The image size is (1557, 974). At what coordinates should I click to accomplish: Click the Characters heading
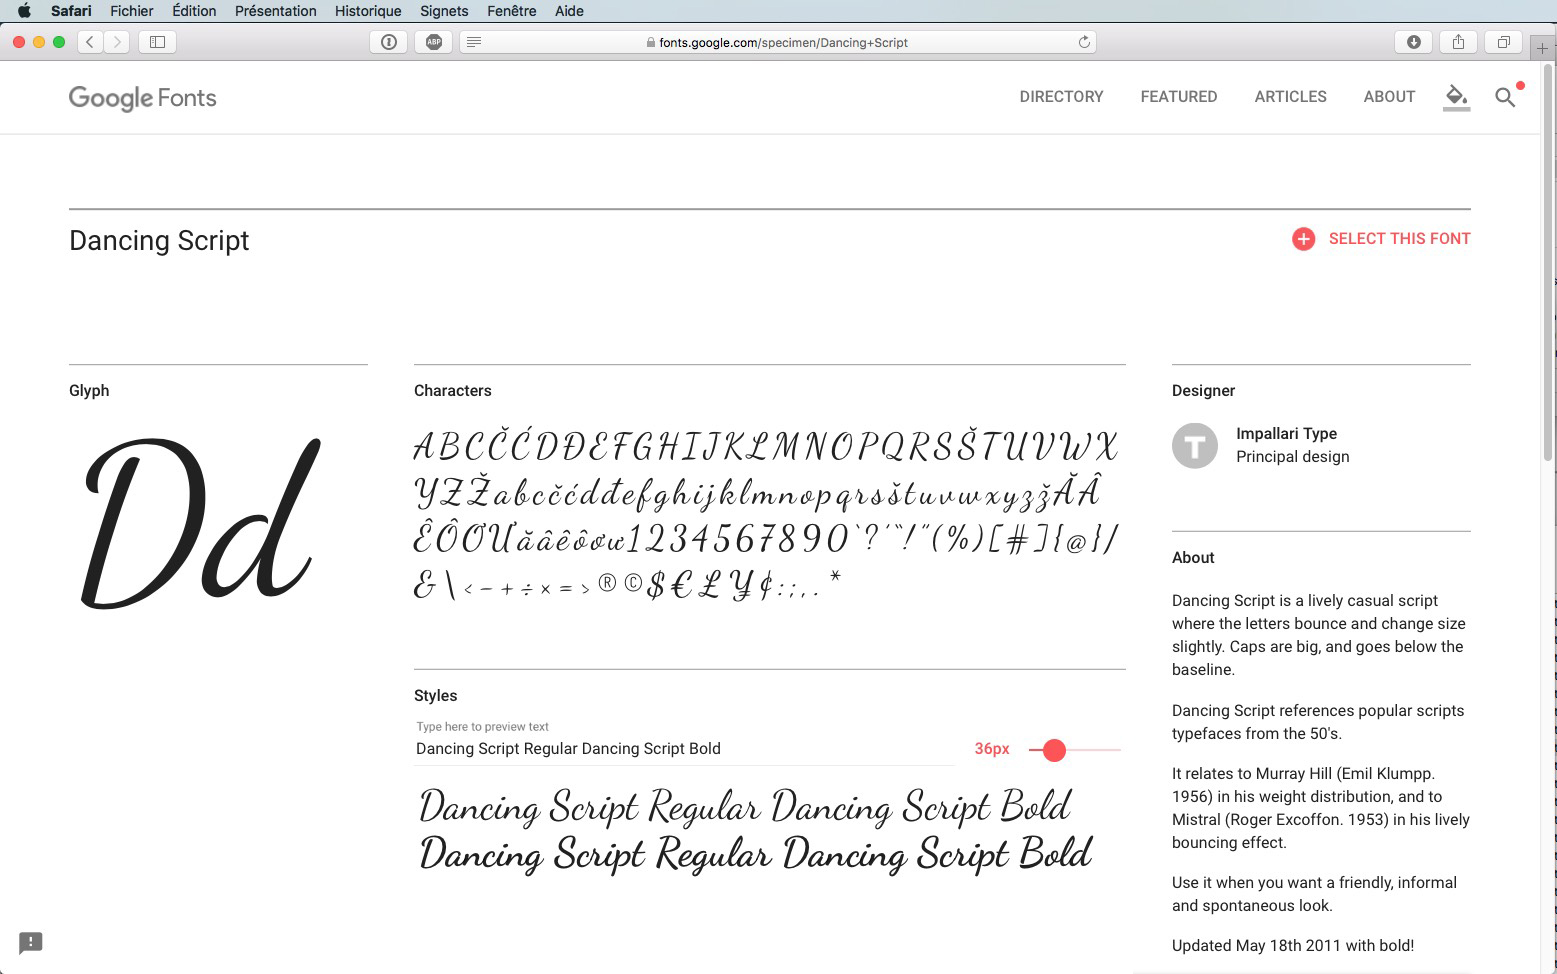[453, 391]
